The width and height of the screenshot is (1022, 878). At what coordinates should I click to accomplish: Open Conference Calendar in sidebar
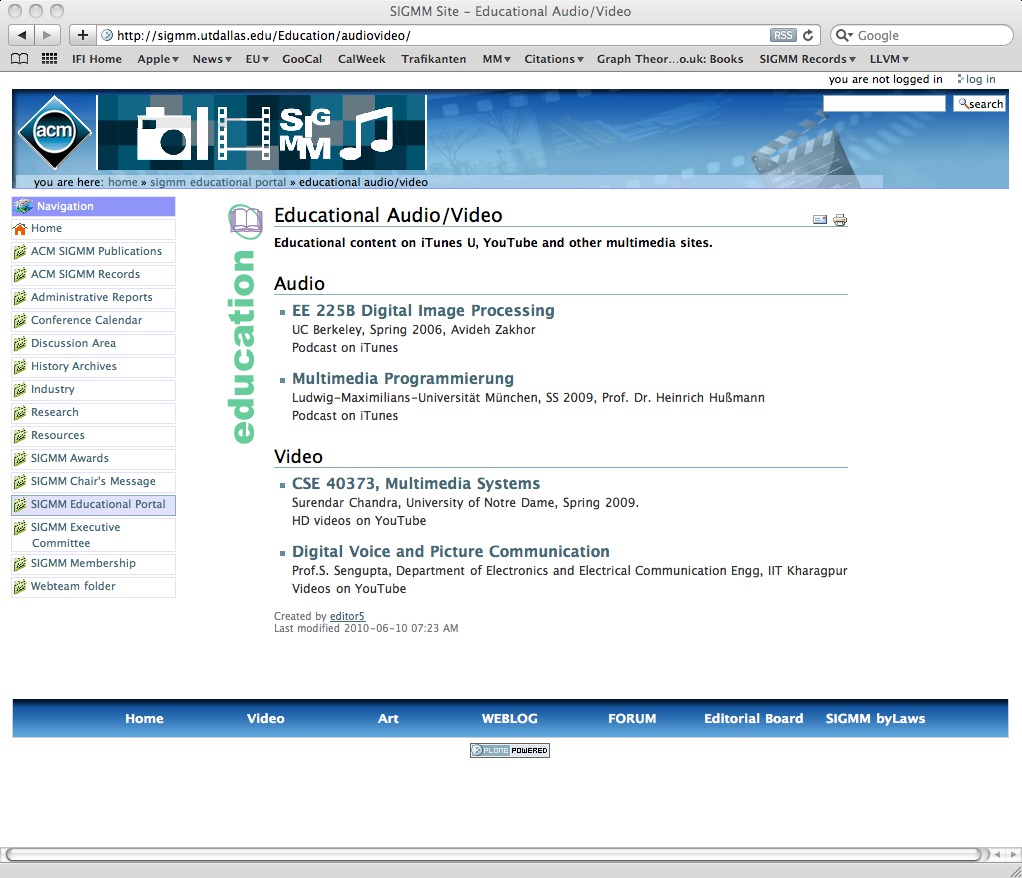pos(86,320)
